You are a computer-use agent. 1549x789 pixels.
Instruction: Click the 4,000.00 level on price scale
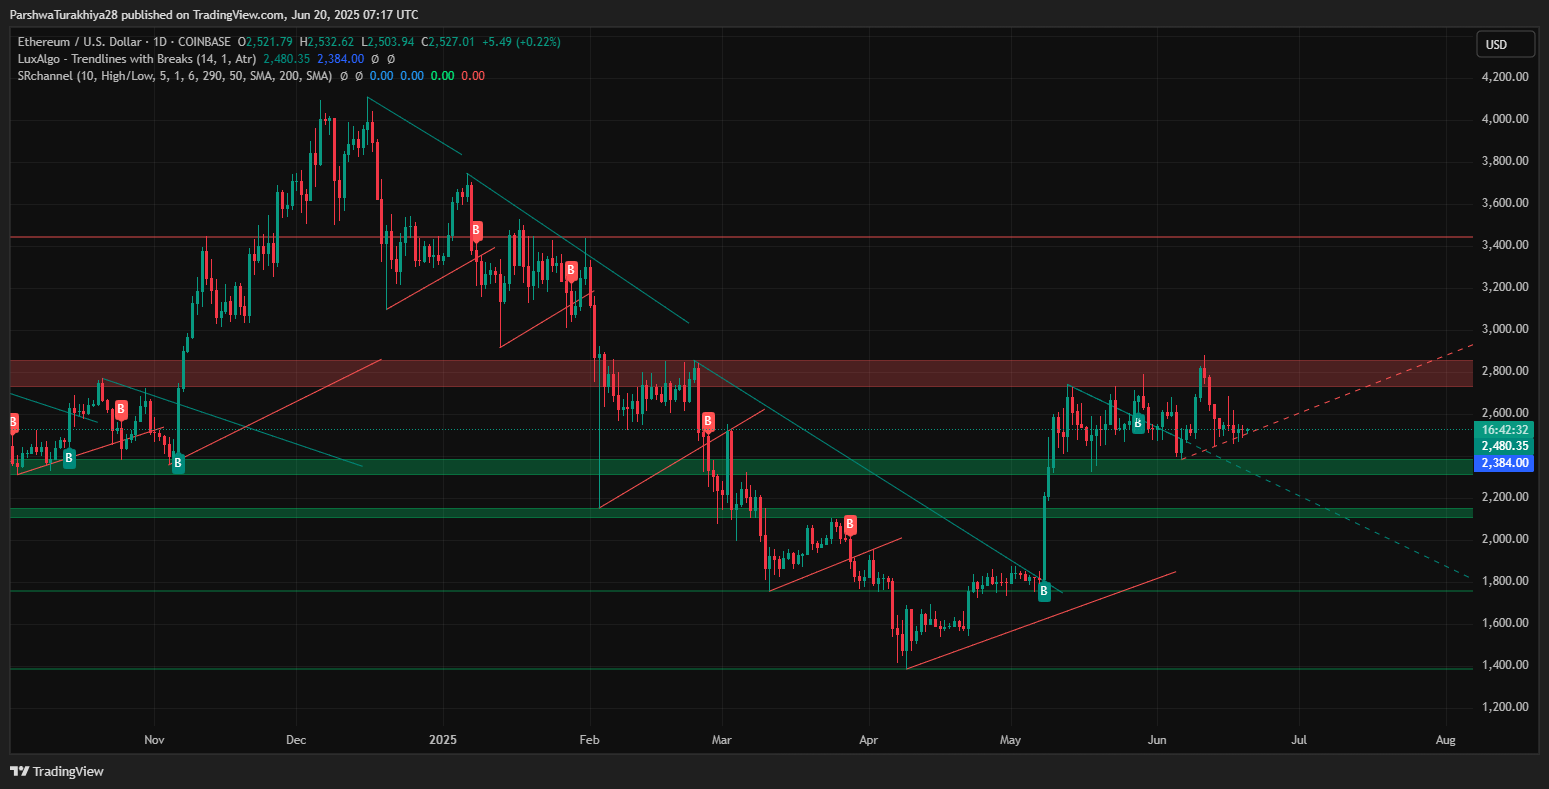pyautogui.click(x=1507, y=119)
